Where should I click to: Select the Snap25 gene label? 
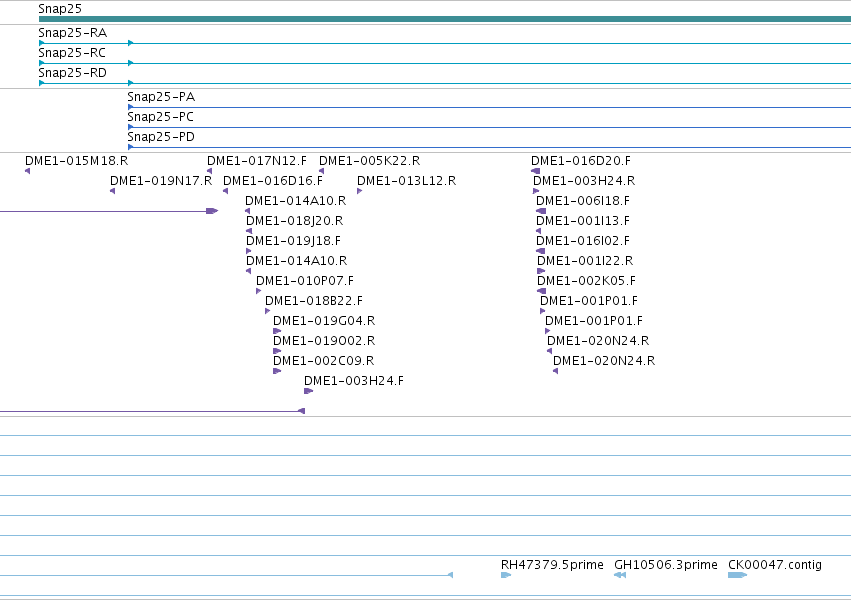(x=60, y=9)
